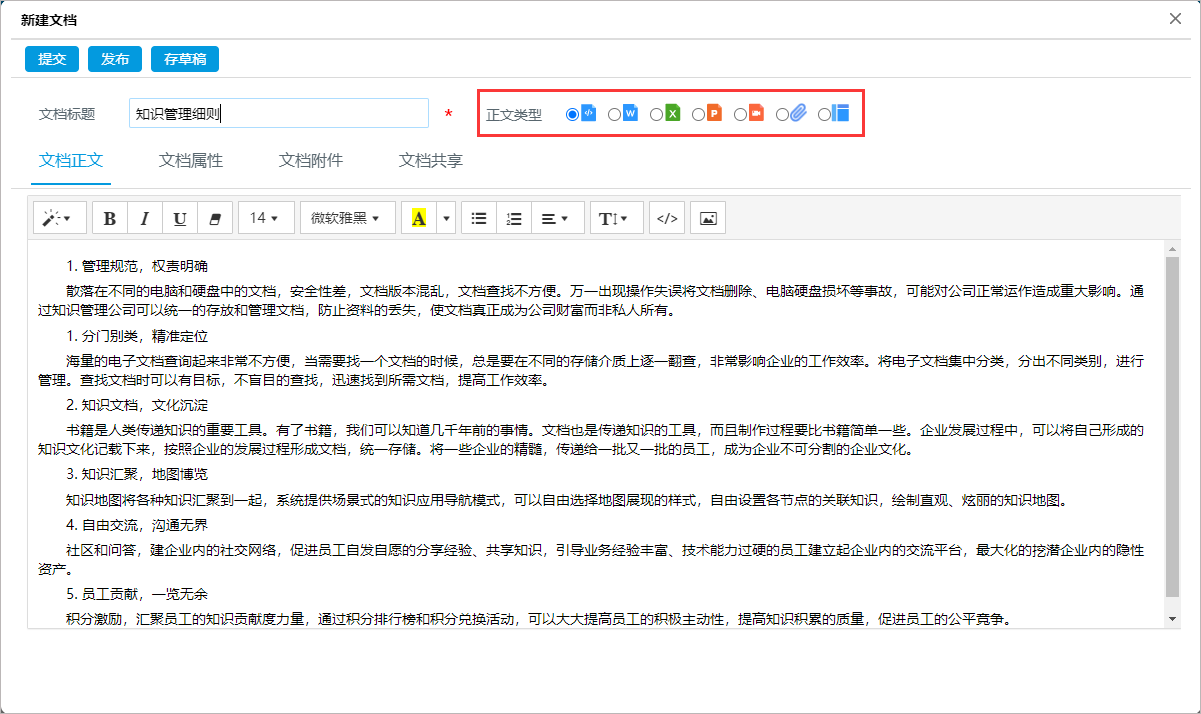Click the 提交 button
The height and width of the screenshot is (714, 1201).
coord(52,59)
